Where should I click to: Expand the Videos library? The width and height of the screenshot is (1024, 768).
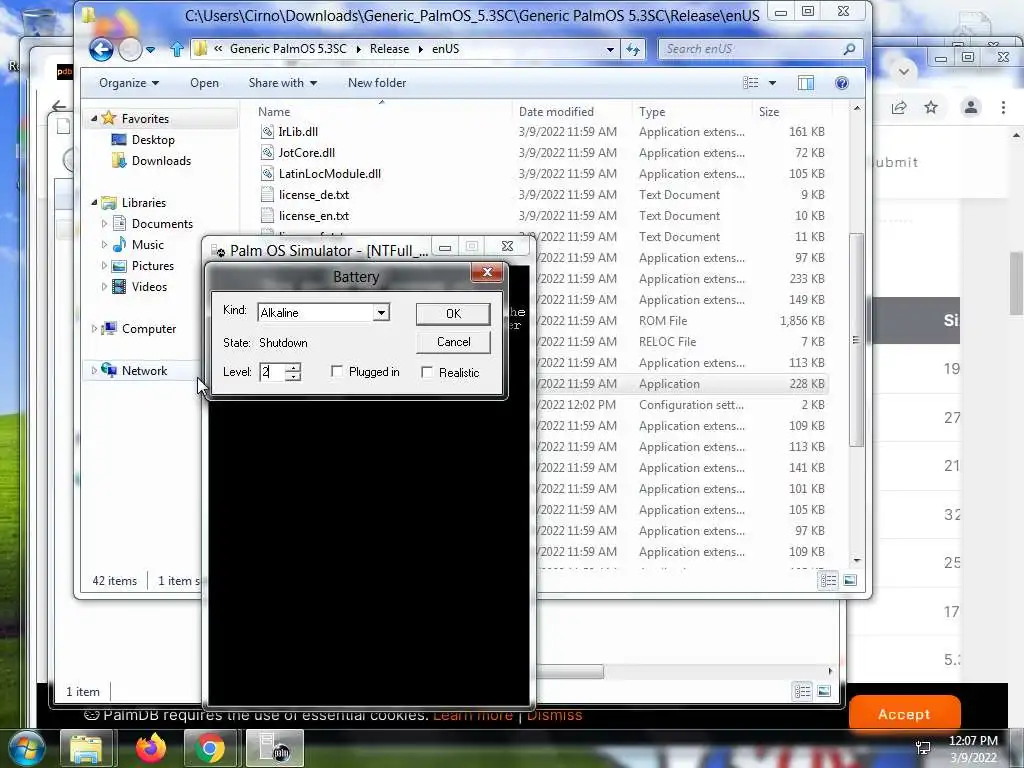[104, 286]
